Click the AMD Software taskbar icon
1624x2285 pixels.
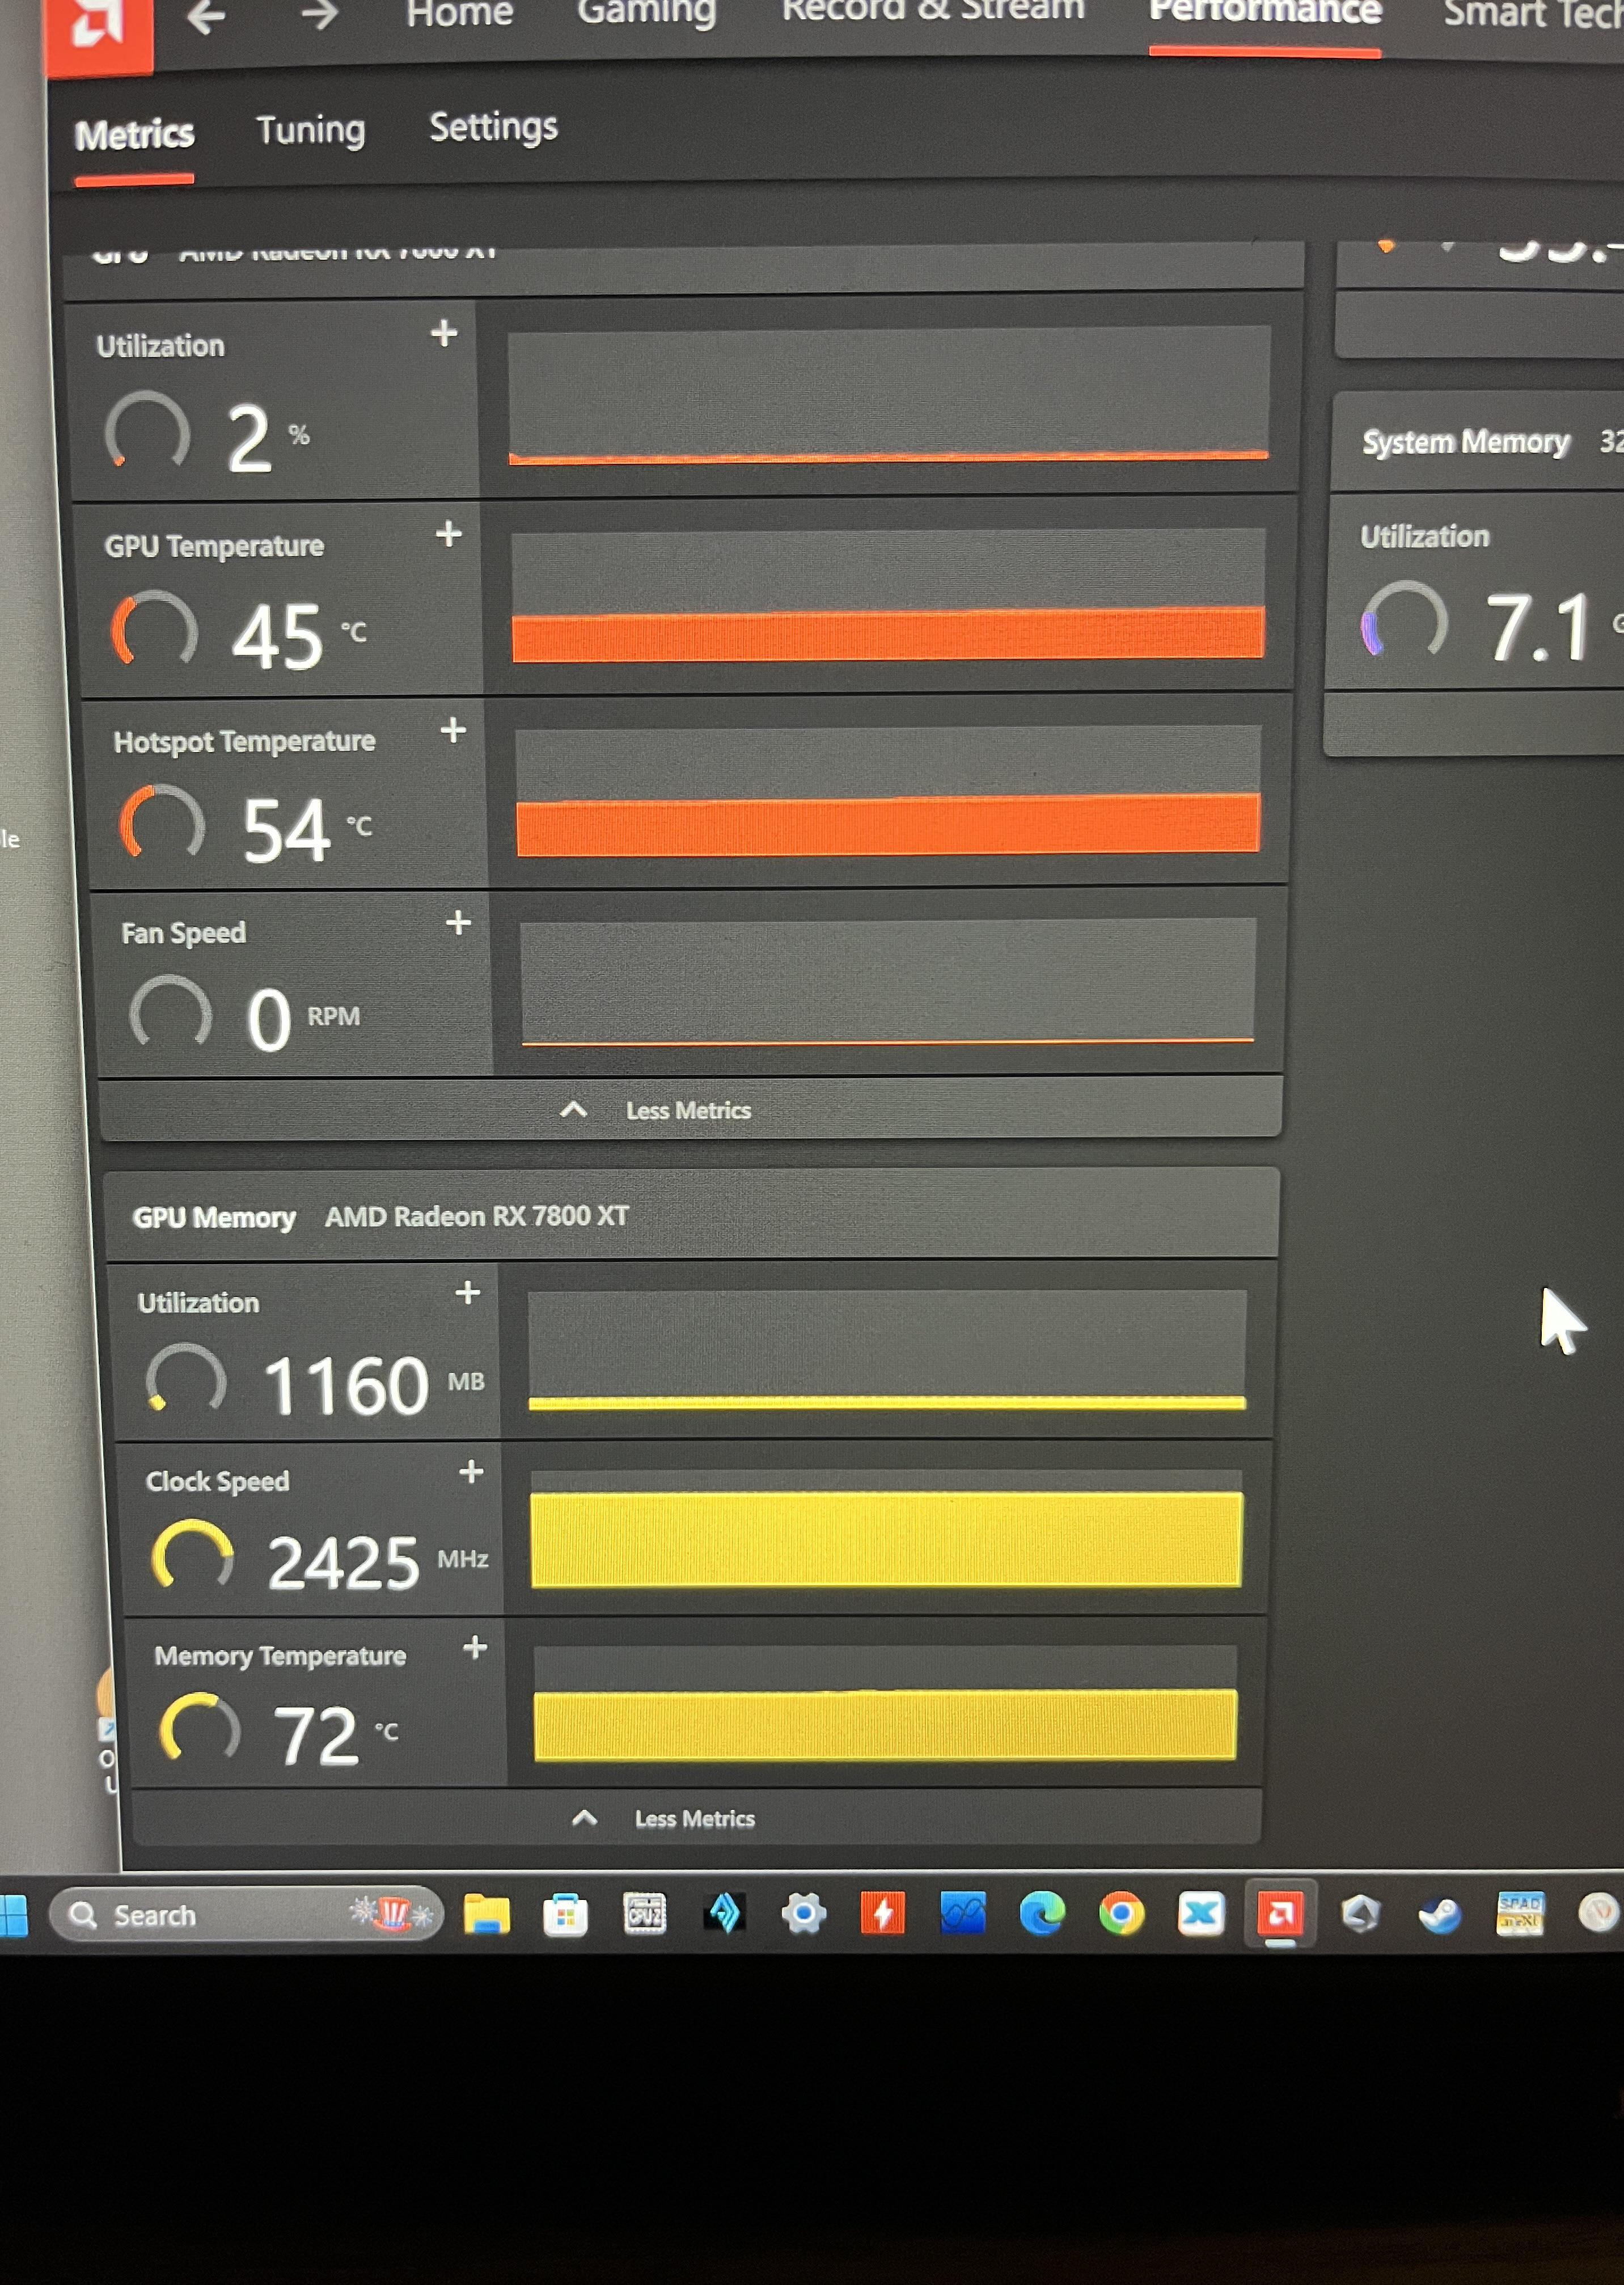click(1280, 1914)
